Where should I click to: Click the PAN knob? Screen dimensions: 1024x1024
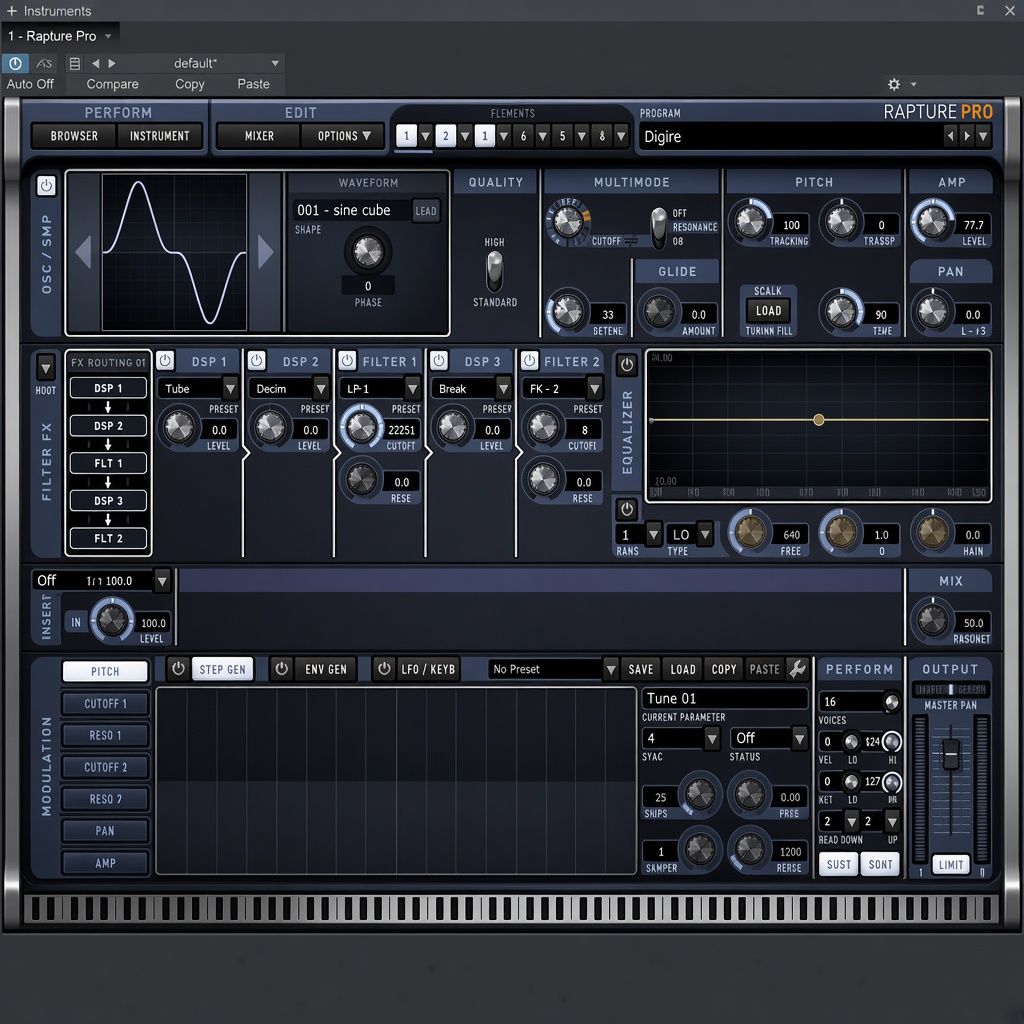pos(932,312)
